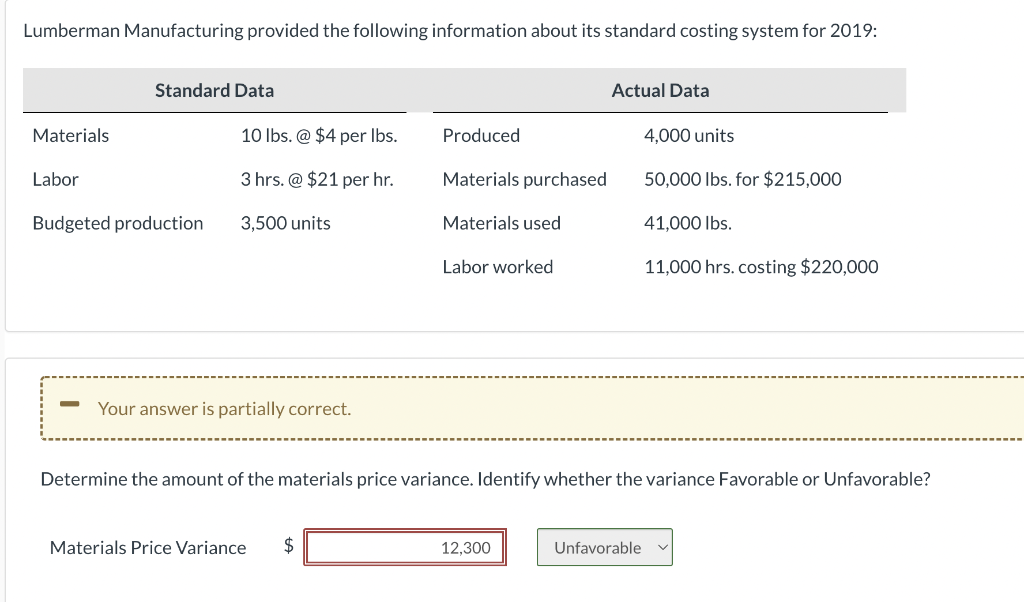The image size is (1024, 602).
Task: Click the 'Labor' standard data label
Action: [x=56, y=179]
